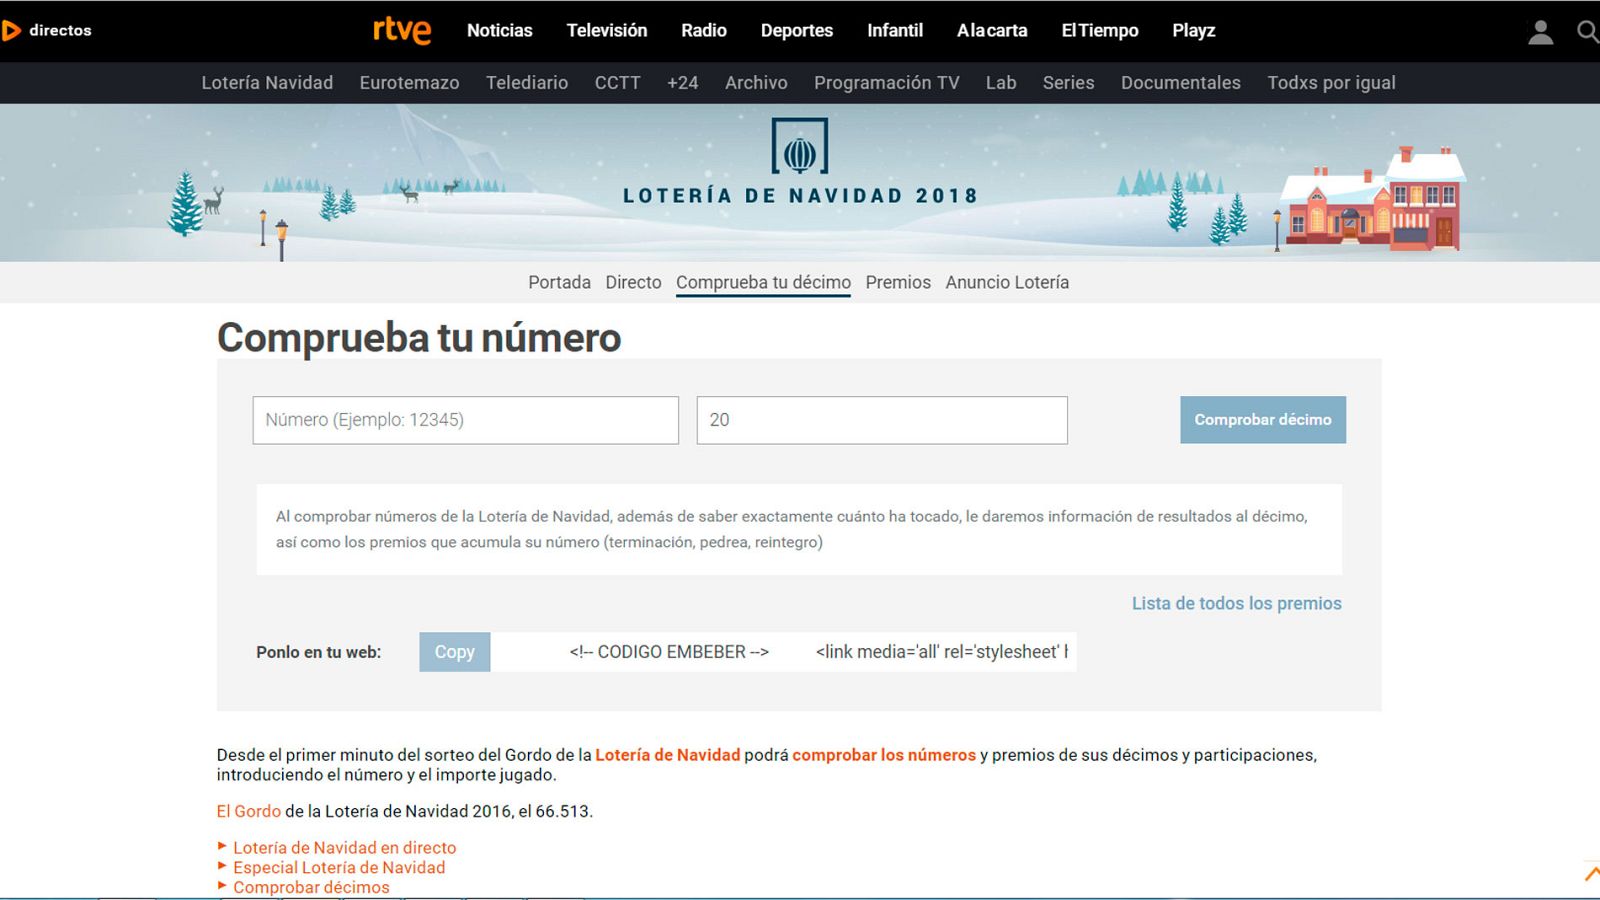Open the 'Deportes' menu item
The image size is (1600, 900).
tap(796, 31)
